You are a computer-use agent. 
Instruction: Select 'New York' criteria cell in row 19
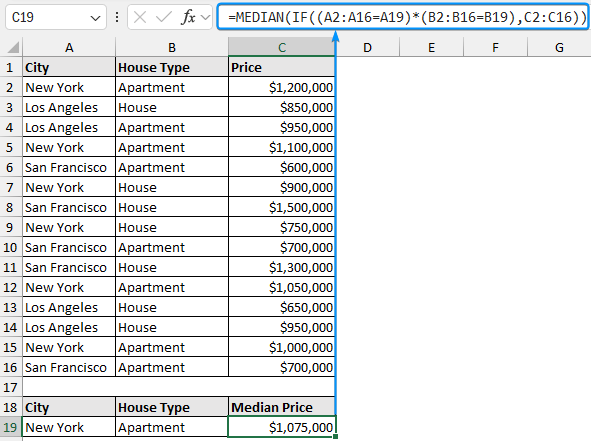[x=69, y=427]
